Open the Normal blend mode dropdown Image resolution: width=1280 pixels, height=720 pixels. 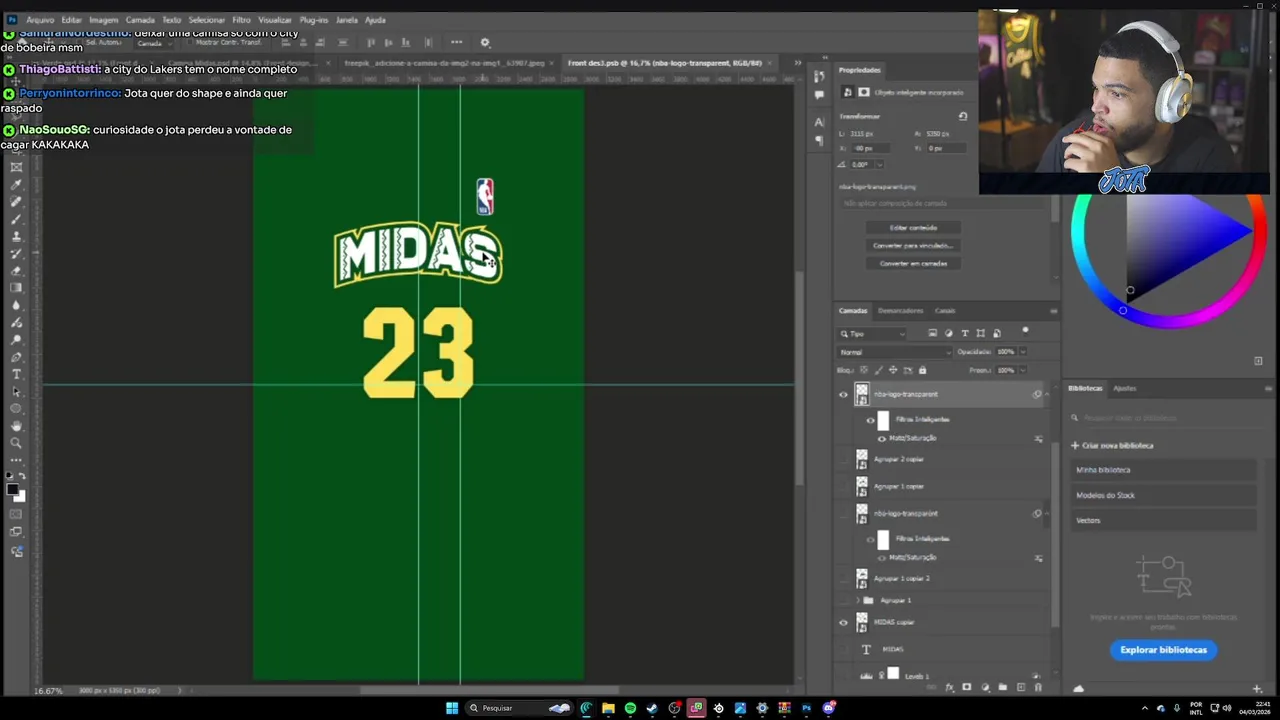click(x=895, y=352)
